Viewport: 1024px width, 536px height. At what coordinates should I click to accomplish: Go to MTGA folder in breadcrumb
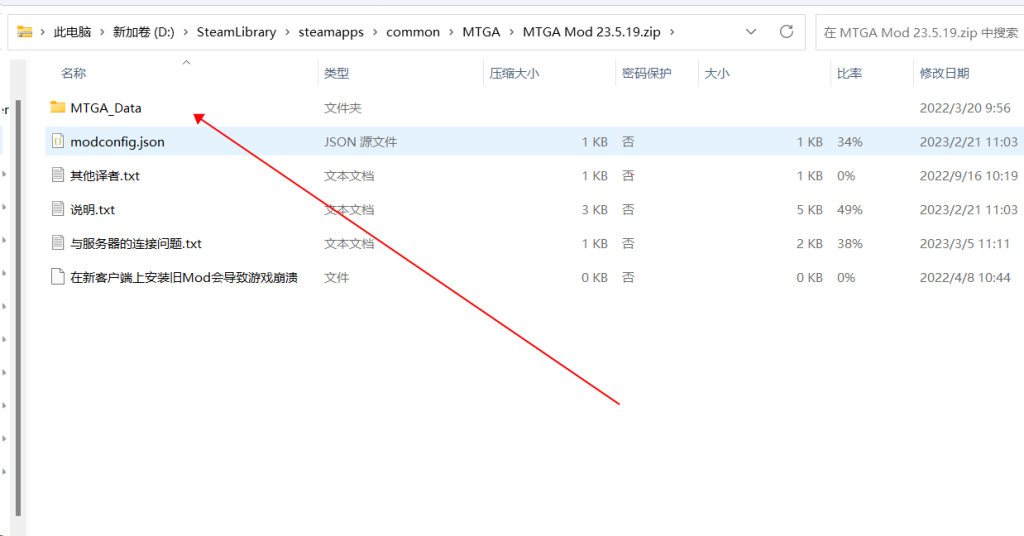(x=481, y=32)
